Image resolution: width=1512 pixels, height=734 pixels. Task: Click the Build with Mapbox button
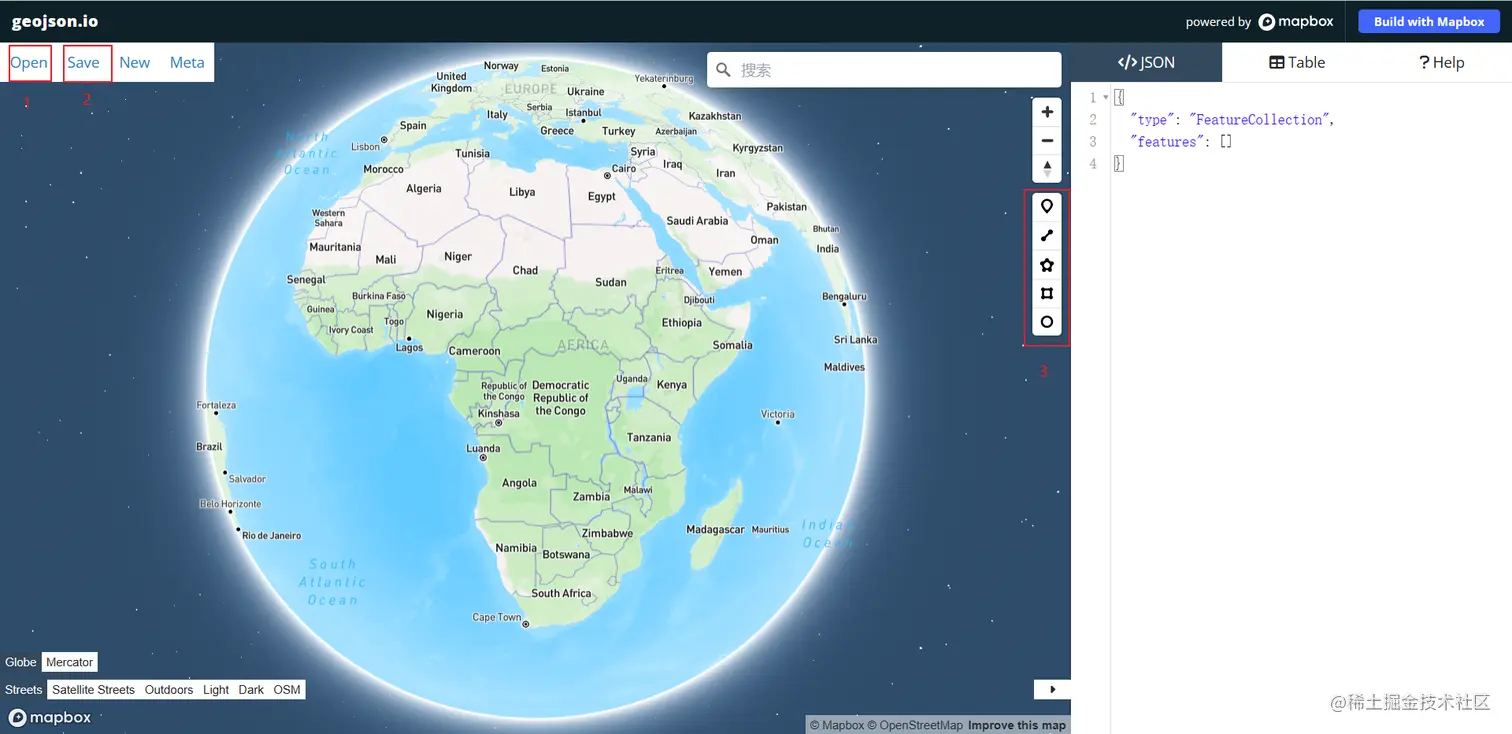[1429, 22]
